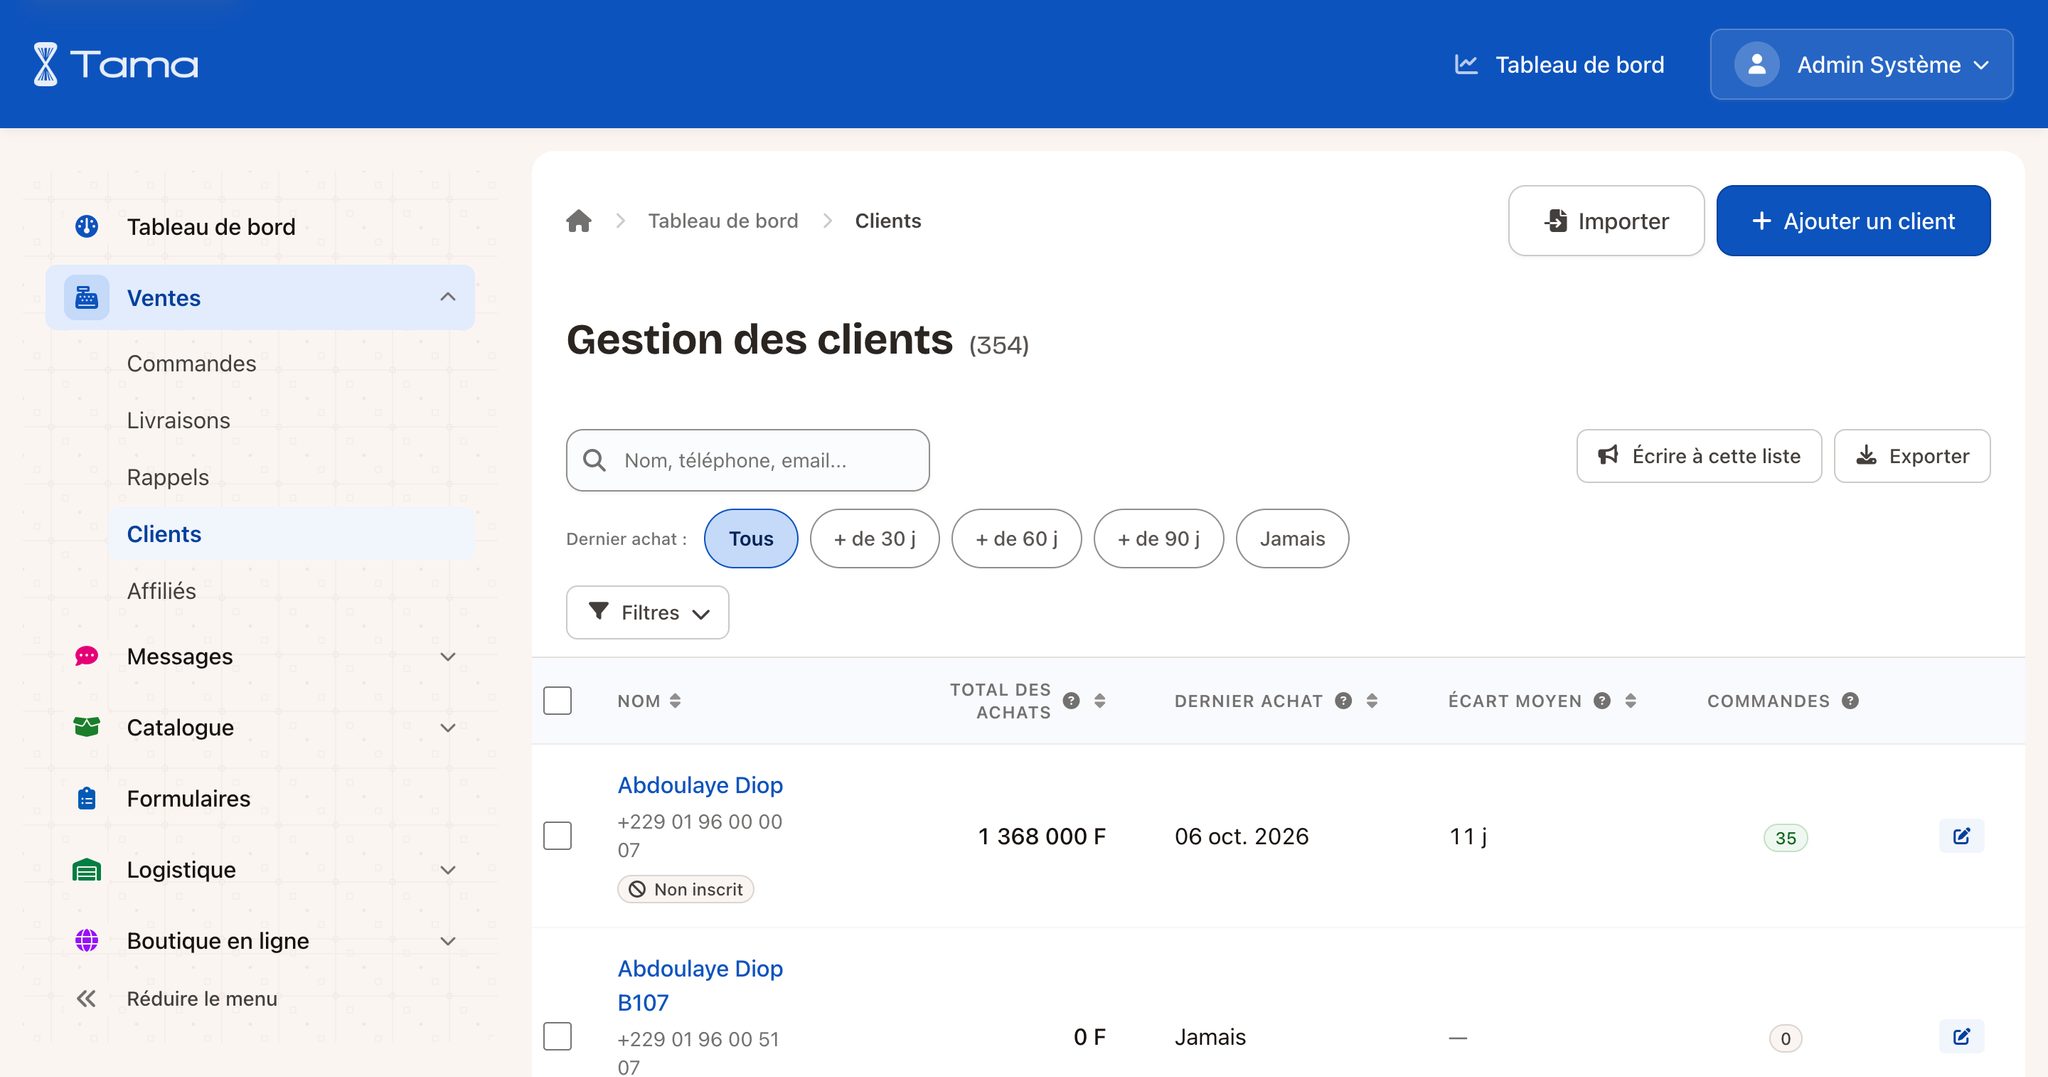The image size is (2048, 1077).
Task: Sort by Écart moyen arrows
Action: 1631,700
